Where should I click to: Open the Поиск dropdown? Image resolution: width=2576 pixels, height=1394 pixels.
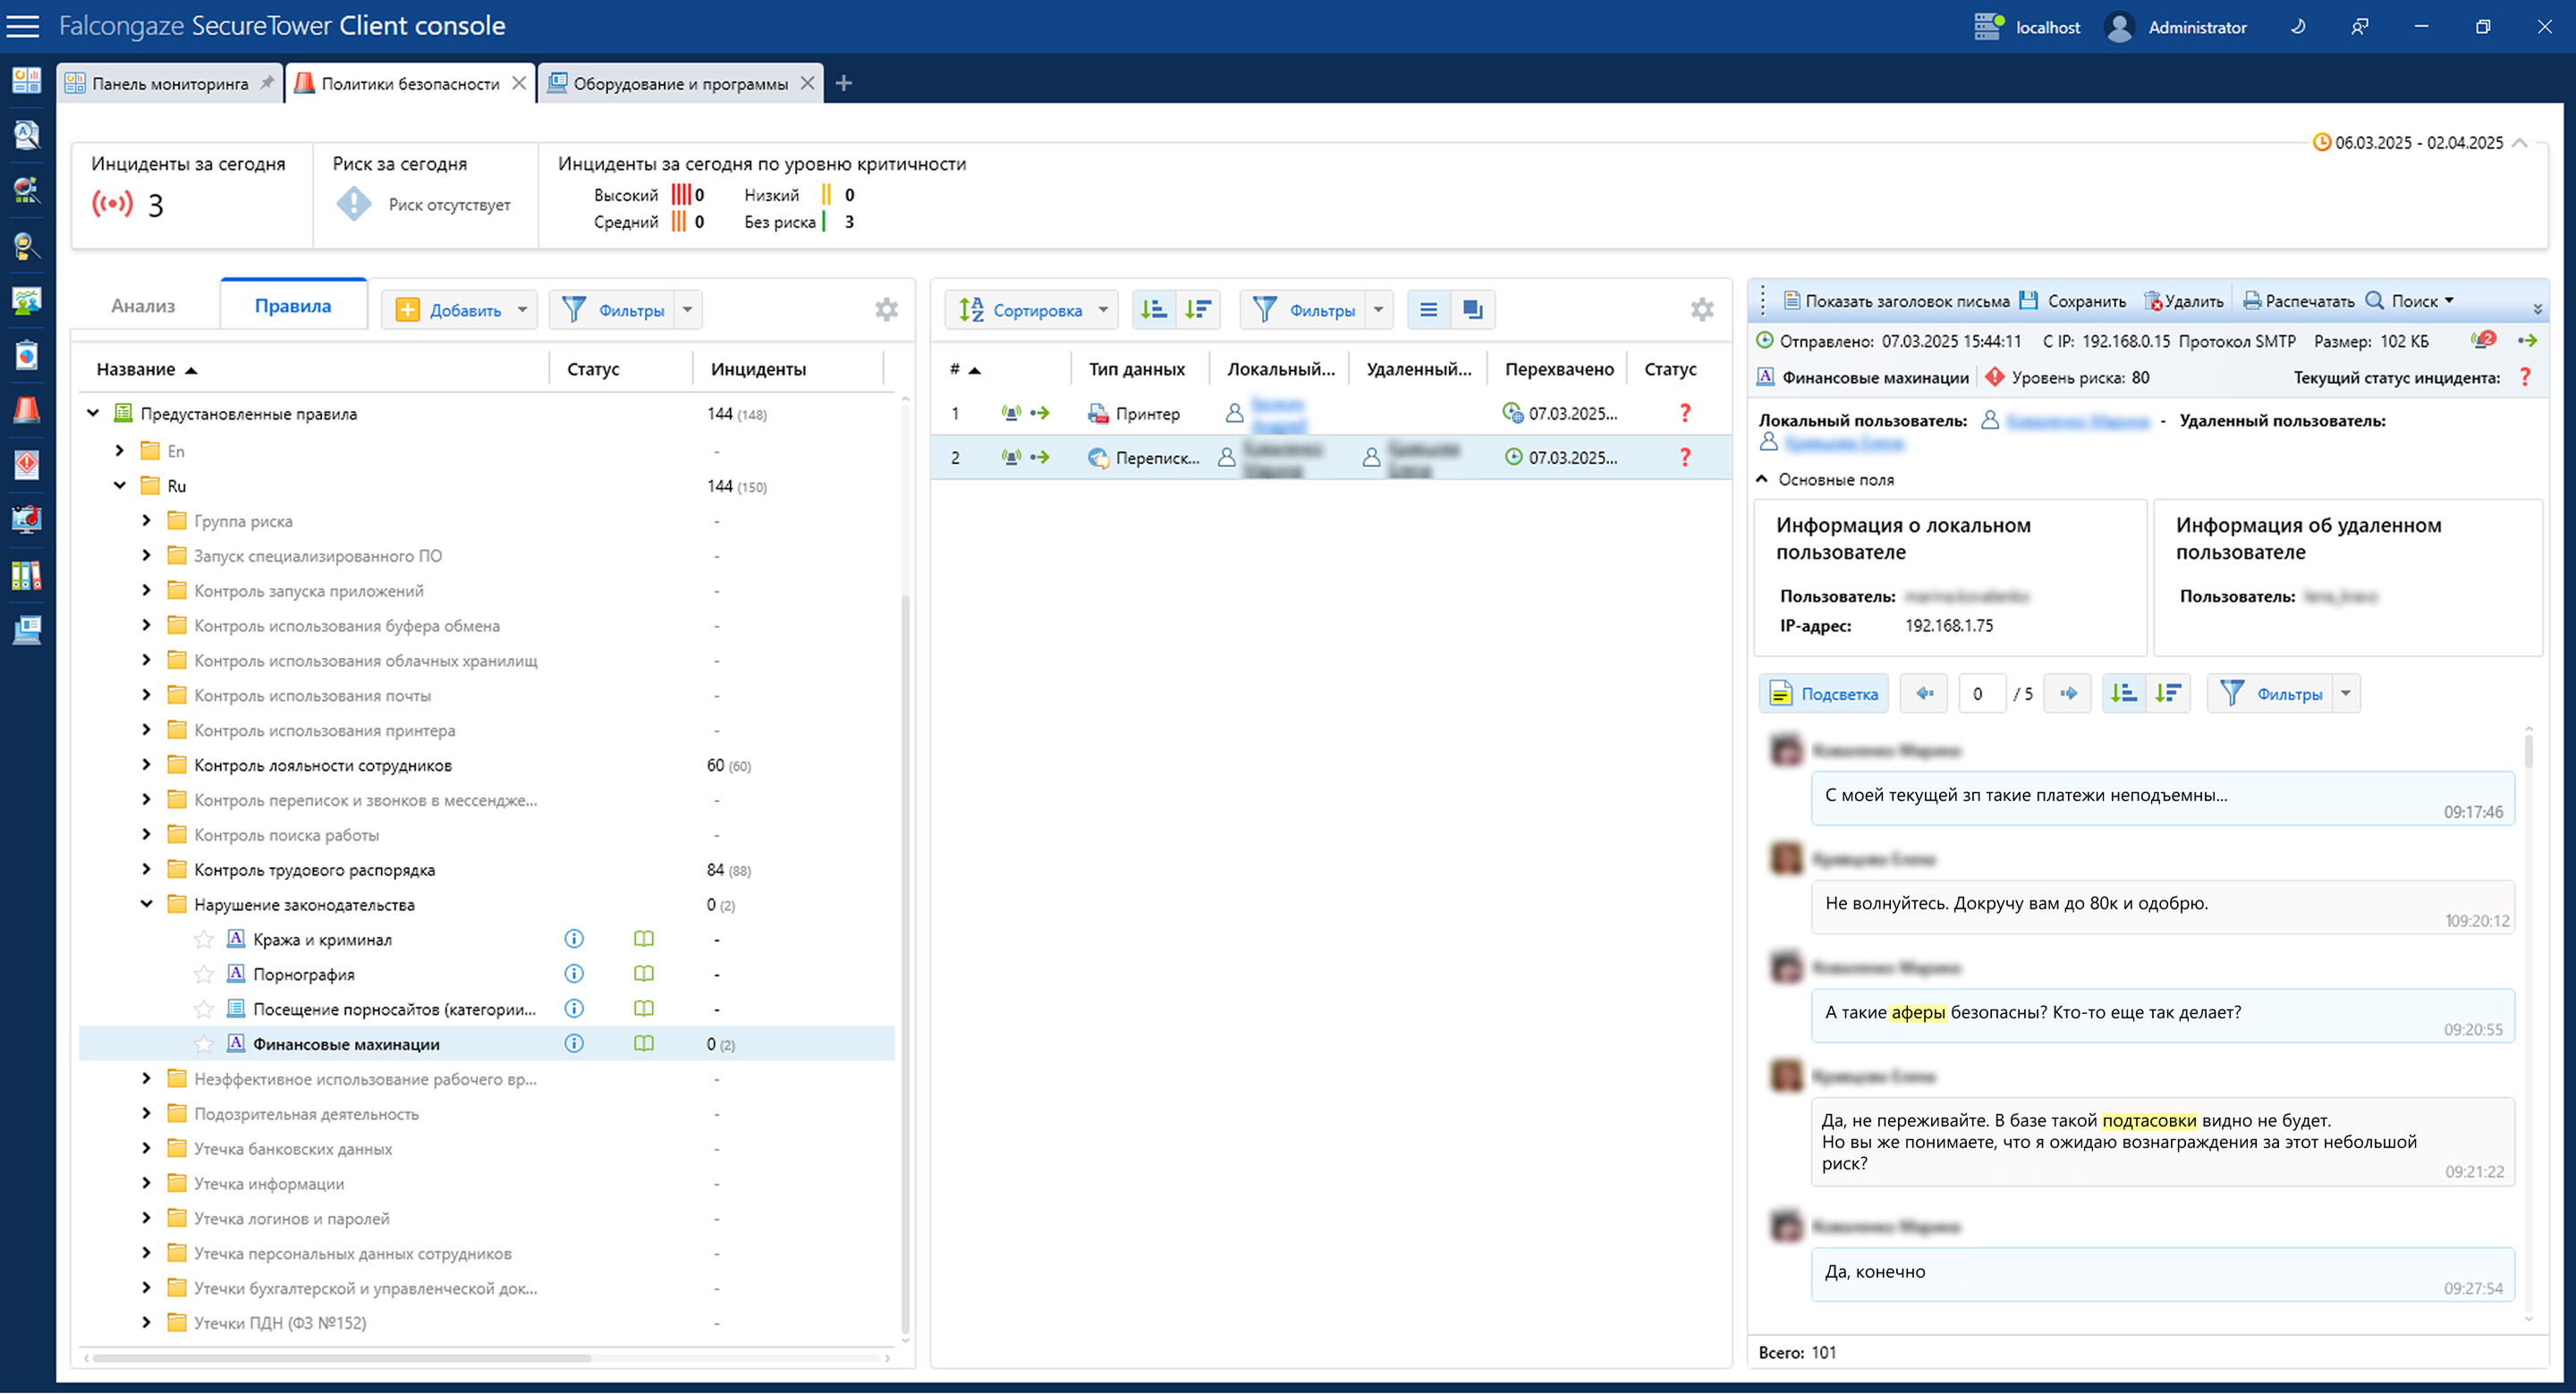[x=2410, y=301]
